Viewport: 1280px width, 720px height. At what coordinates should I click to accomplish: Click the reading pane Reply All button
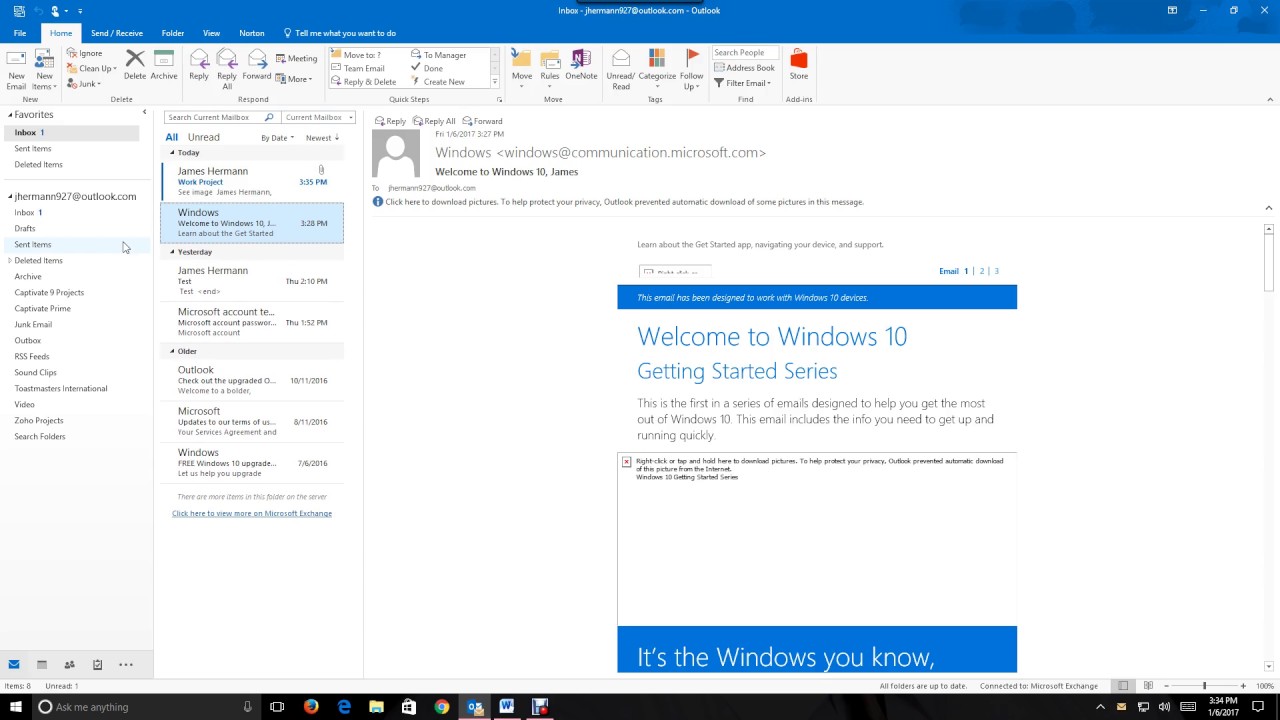point(434,121)
